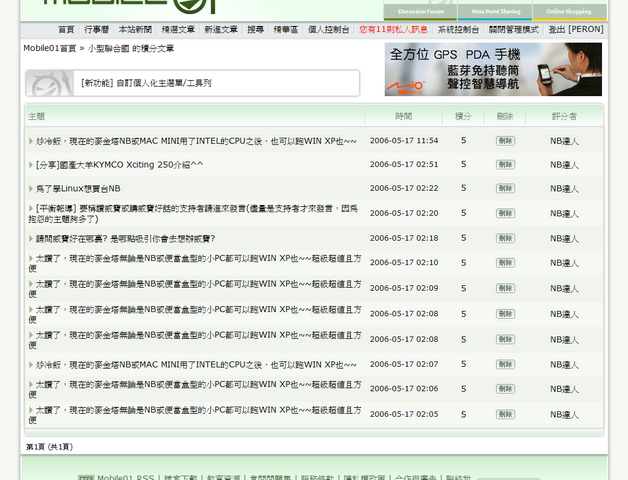The width and height of the screenshot is (628, 480).
Task: Delete the KYMCO Xciting 250 score entry
Action: pyautogui.click(x=505, y=165)
